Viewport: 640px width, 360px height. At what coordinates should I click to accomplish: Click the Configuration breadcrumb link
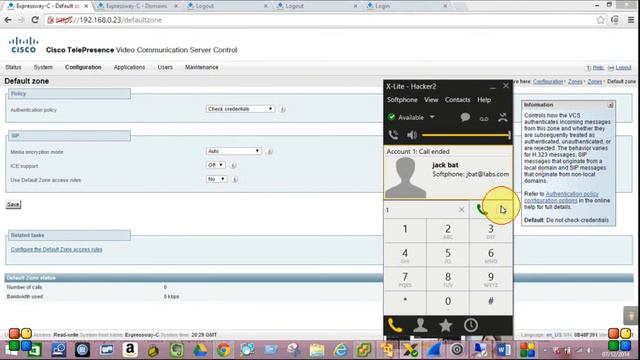(548, 82)
